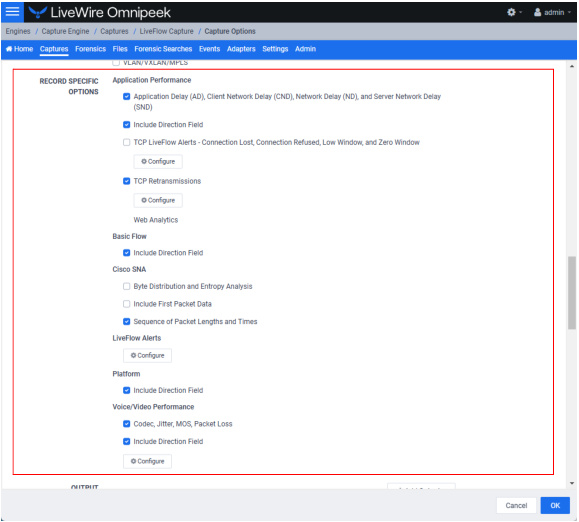Configure TCP LiveFlow Alerts
The width and height of the screenshot is (579, 522).
tap(158, 162)
